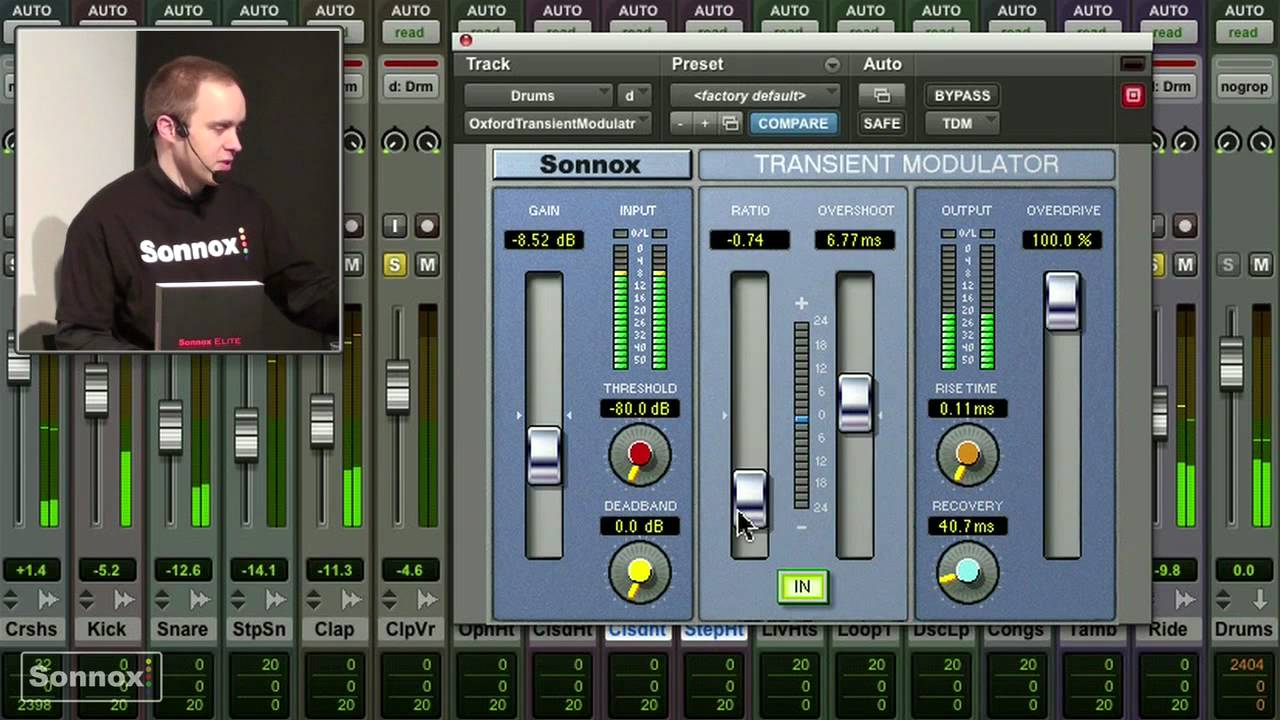Open the Drums track selector

(538, 96)
